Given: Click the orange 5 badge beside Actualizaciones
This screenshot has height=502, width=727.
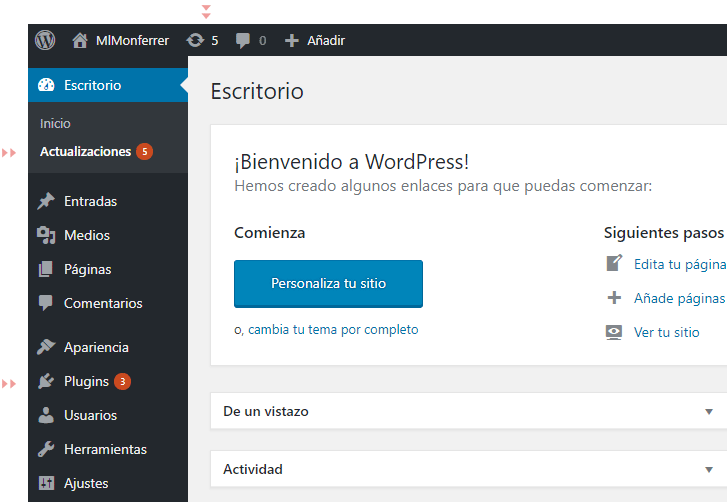Looking at the screenshot, I should (144, 152).
